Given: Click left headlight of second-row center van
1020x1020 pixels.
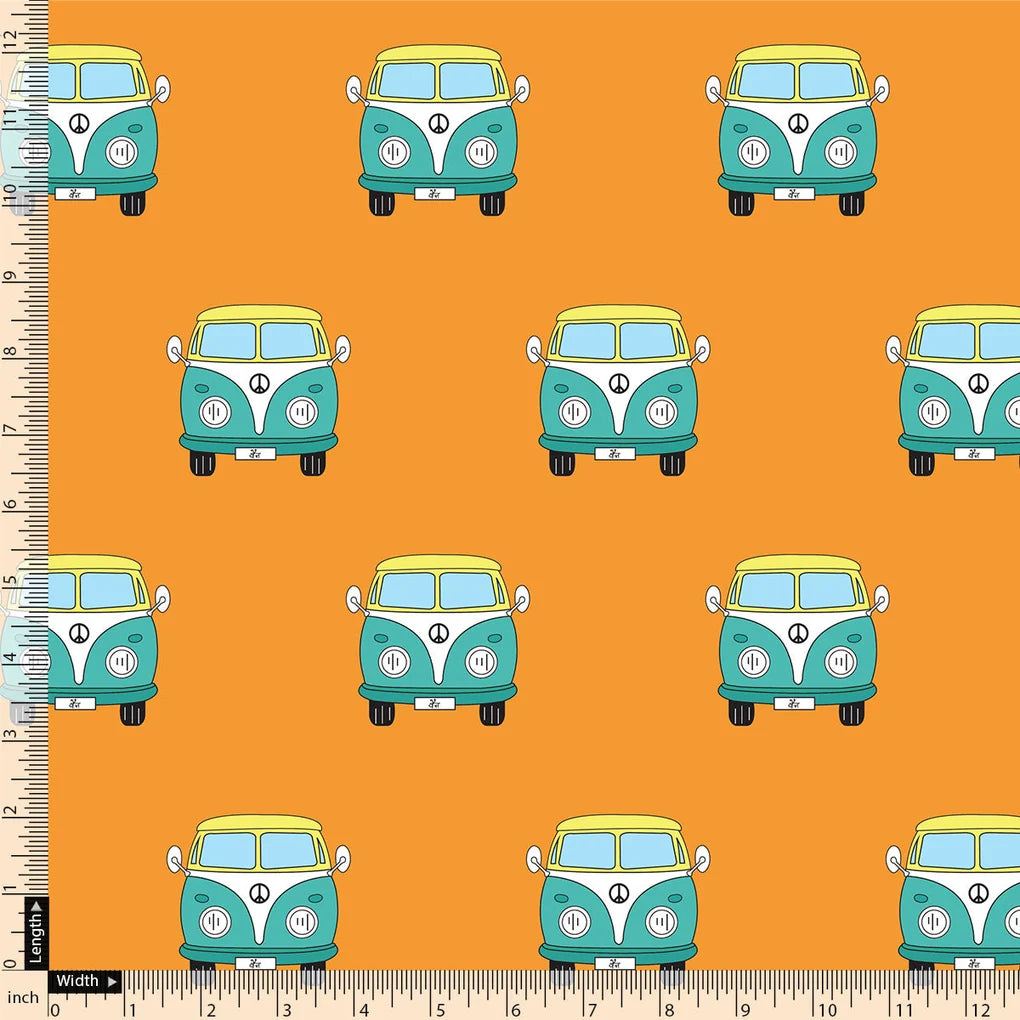Looking at the screenshot, I should click(574, 411).
